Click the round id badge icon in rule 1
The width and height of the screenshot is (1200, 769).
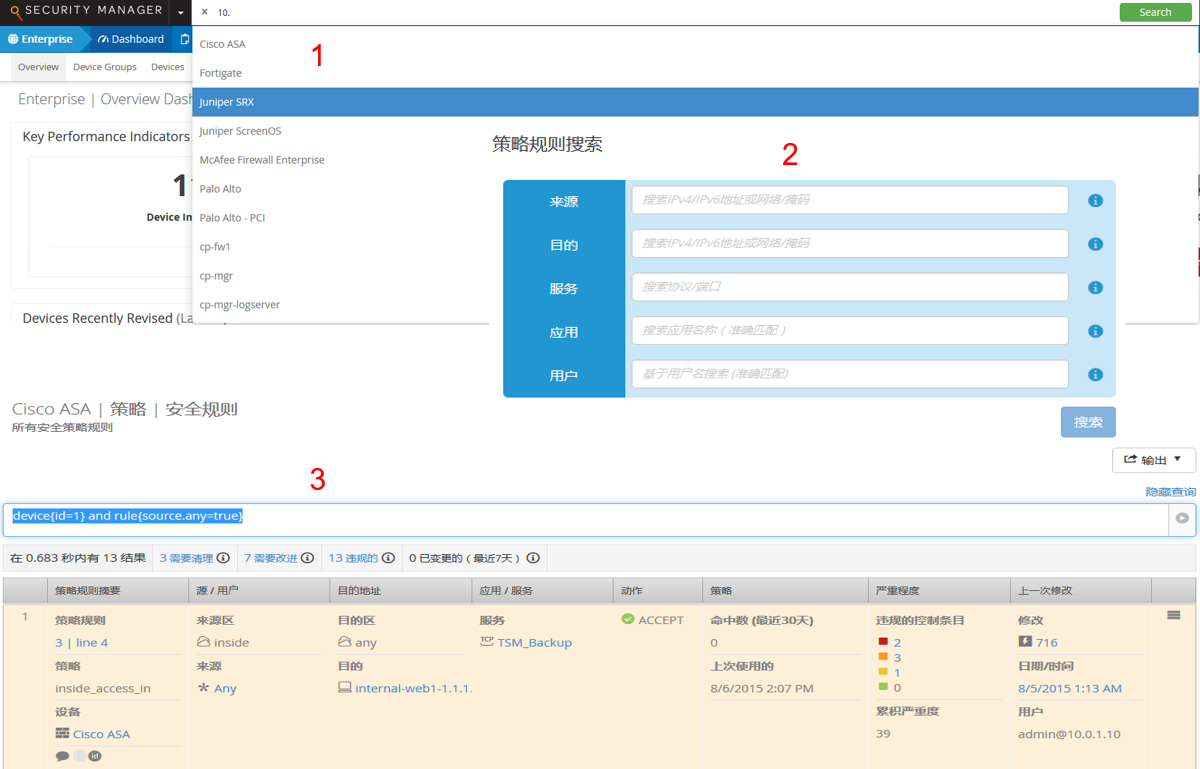95,756
